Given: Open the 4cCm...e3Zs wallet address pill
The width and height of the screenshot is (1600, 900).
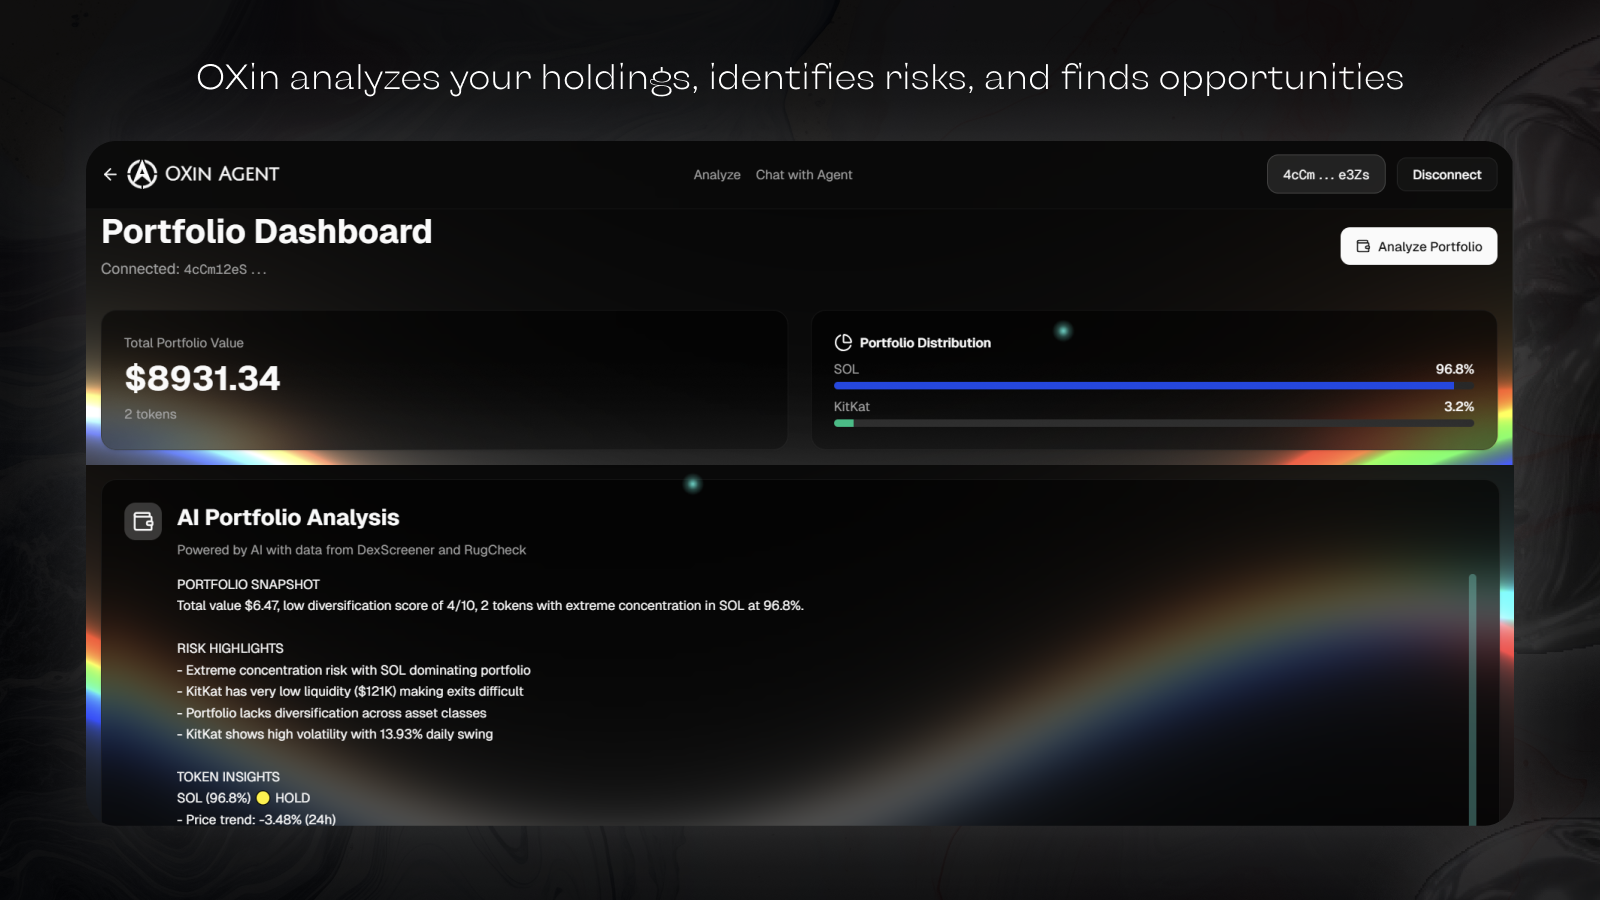Looking at the screenshot, I should 1326,174.
